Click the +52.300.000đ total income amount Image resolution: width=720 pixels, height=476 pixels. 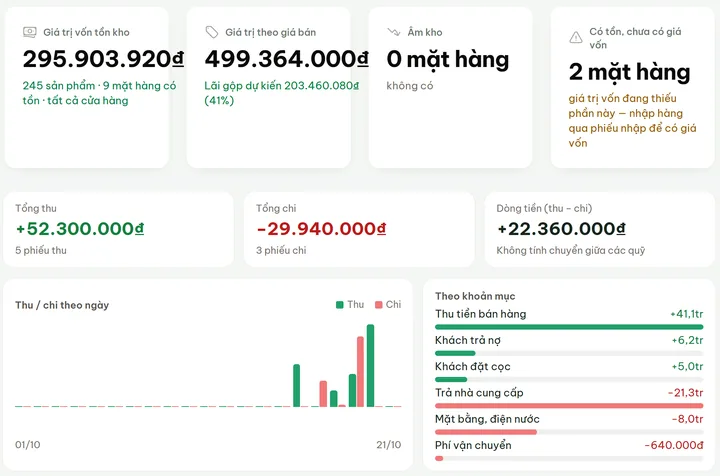point(80,229)
